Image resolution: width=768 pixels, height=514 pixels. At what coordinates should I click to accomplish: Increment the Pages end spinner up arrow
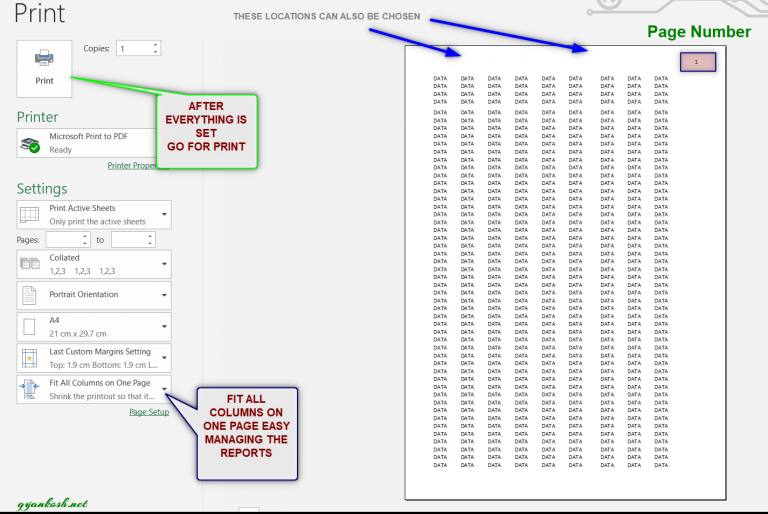pyautogui.click(x=150, y=236)
